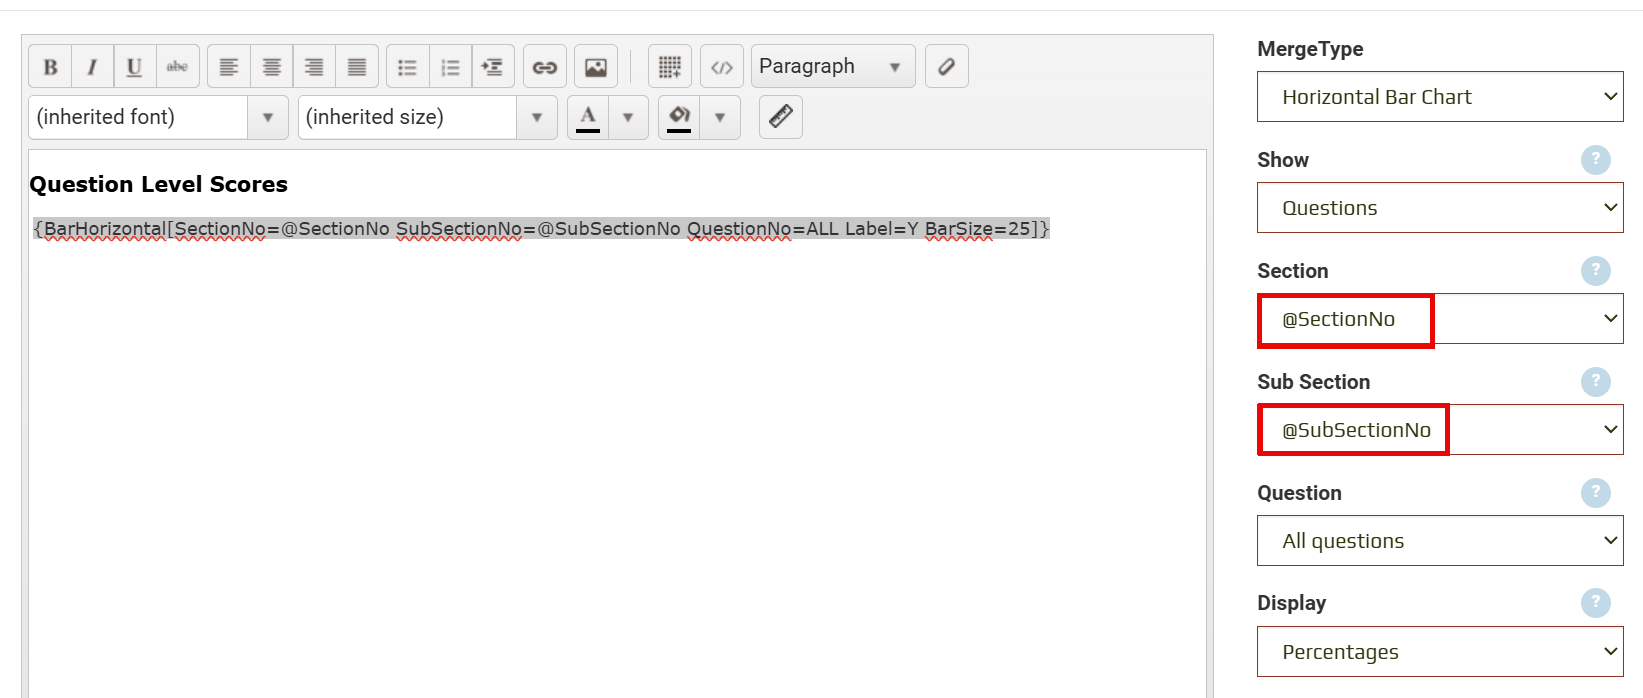Click the insert image icon
Image resolution: width=1643 pixels, height=698 pixels.
(x=596, y=67)
